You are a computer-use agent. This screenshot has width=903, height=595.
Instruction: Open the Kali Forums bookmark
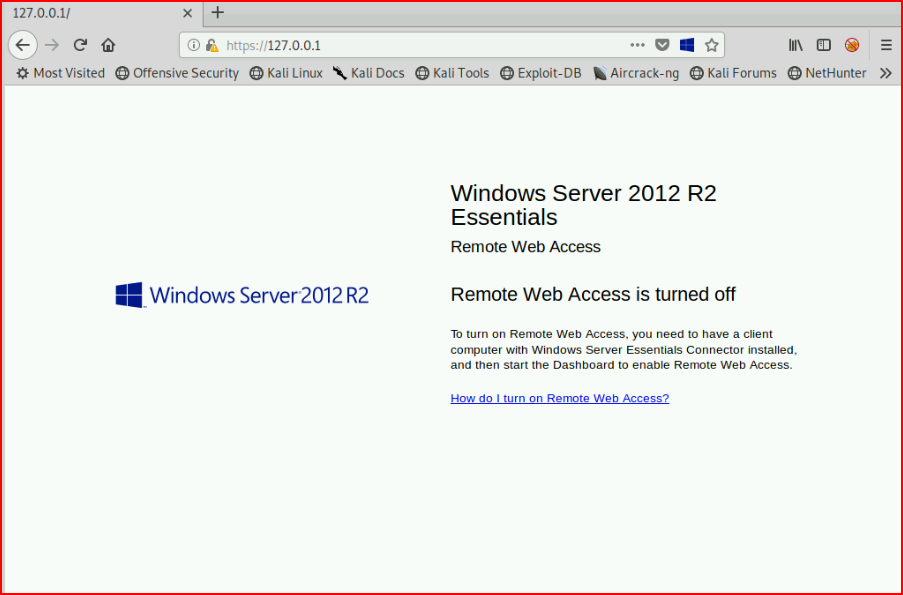733,73
